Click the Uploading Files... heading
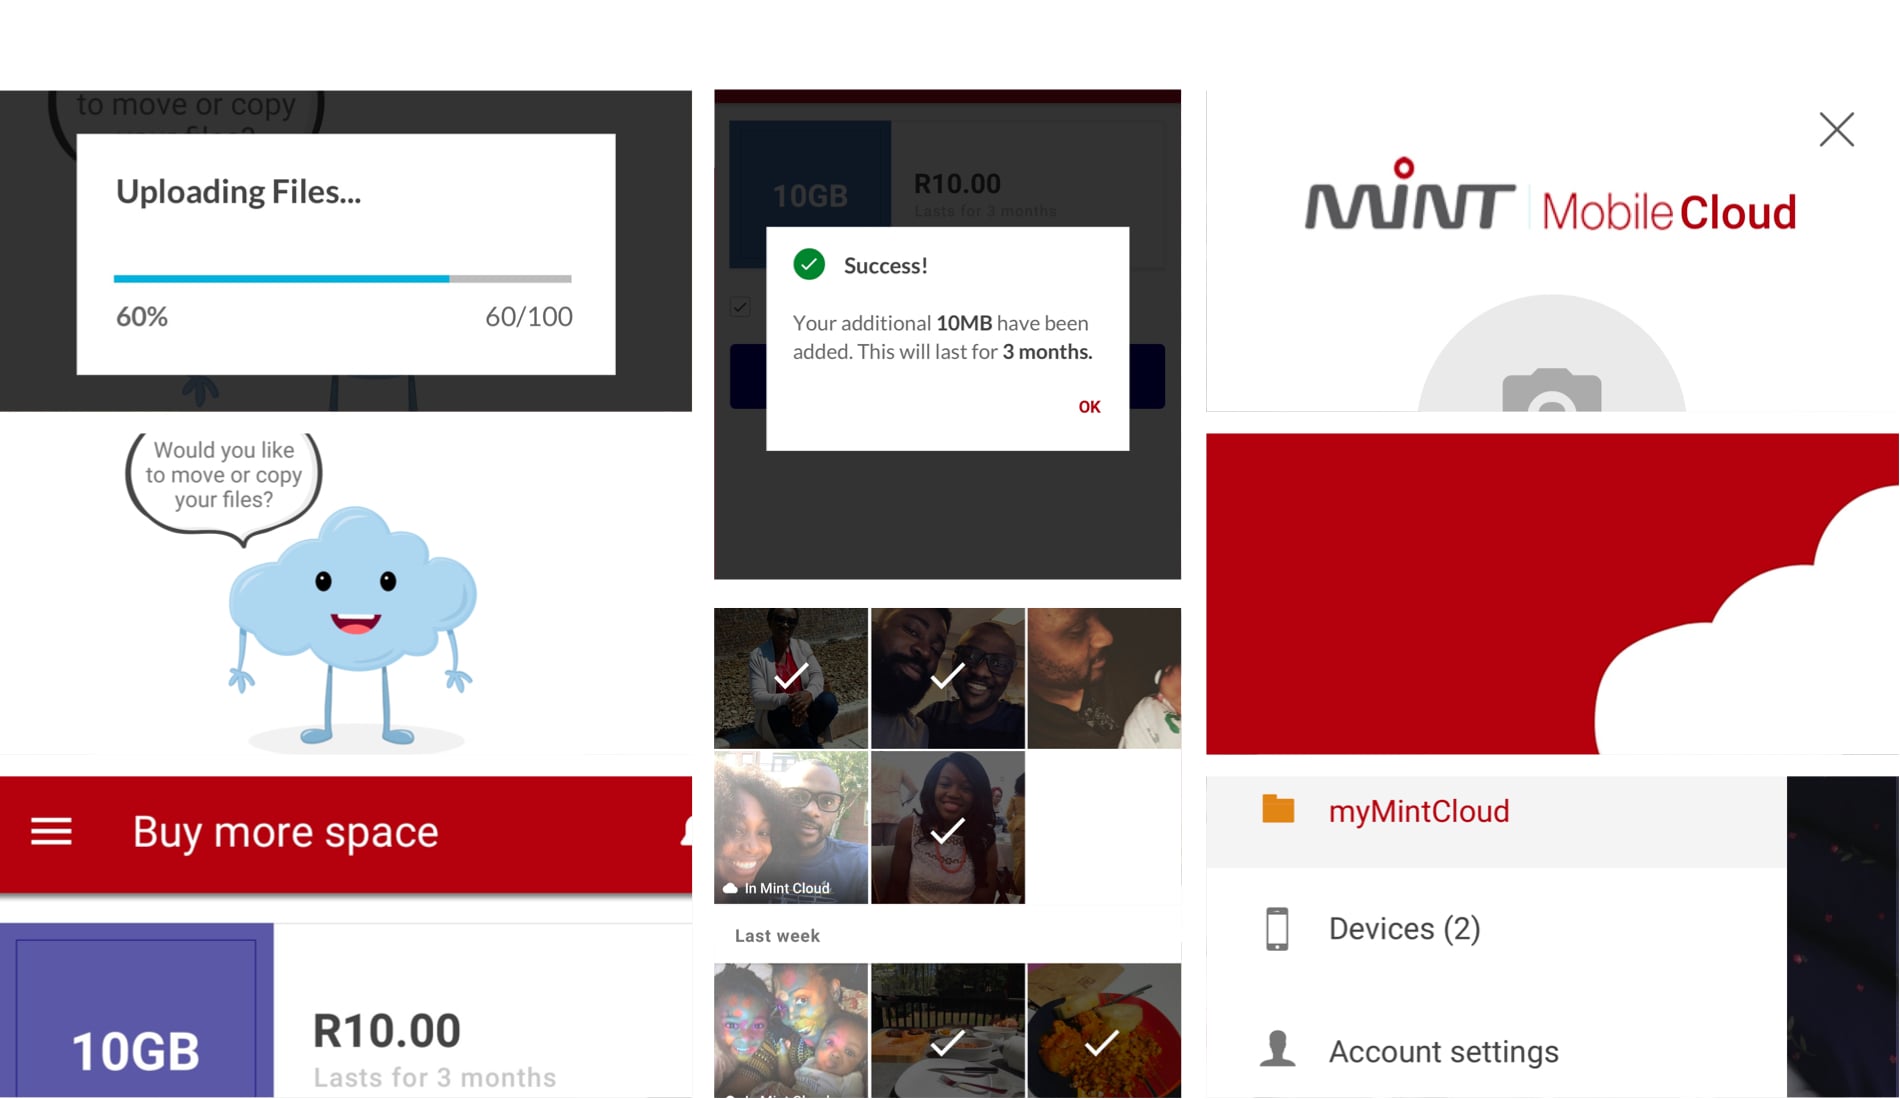This screenshot has height=1099, width=1900. pyautogui.click(x=238, y=192)
